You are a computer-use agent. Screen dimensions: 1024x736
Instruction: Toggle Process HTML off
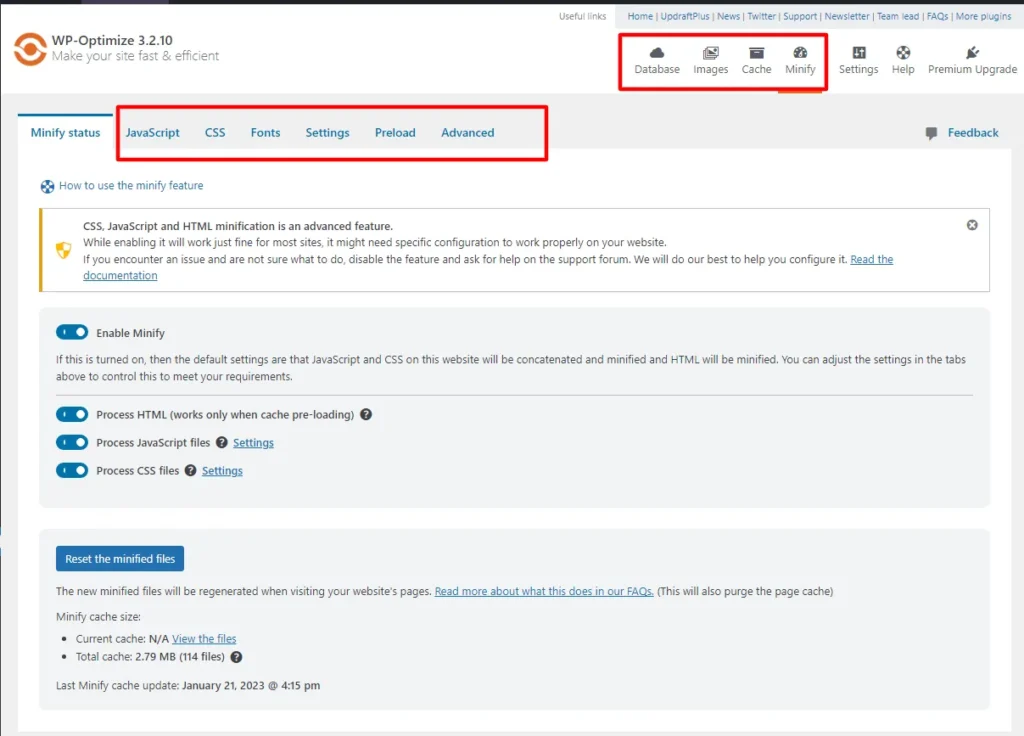[72, 414]
